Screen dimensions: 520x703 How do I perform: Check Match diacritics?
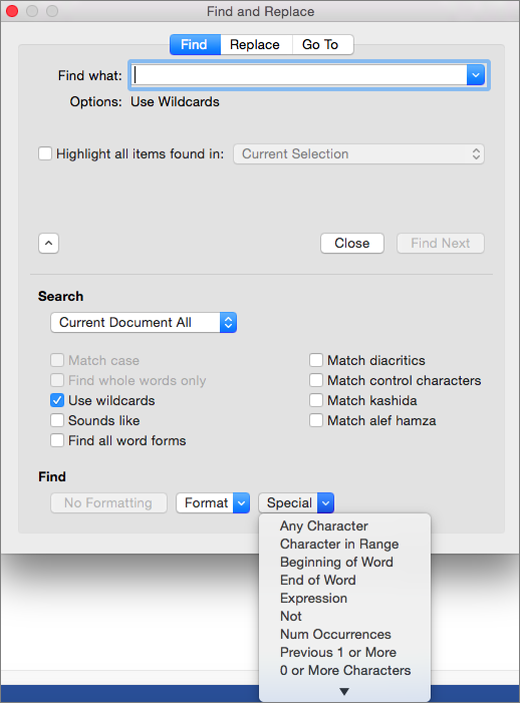(x=316, y=360)
